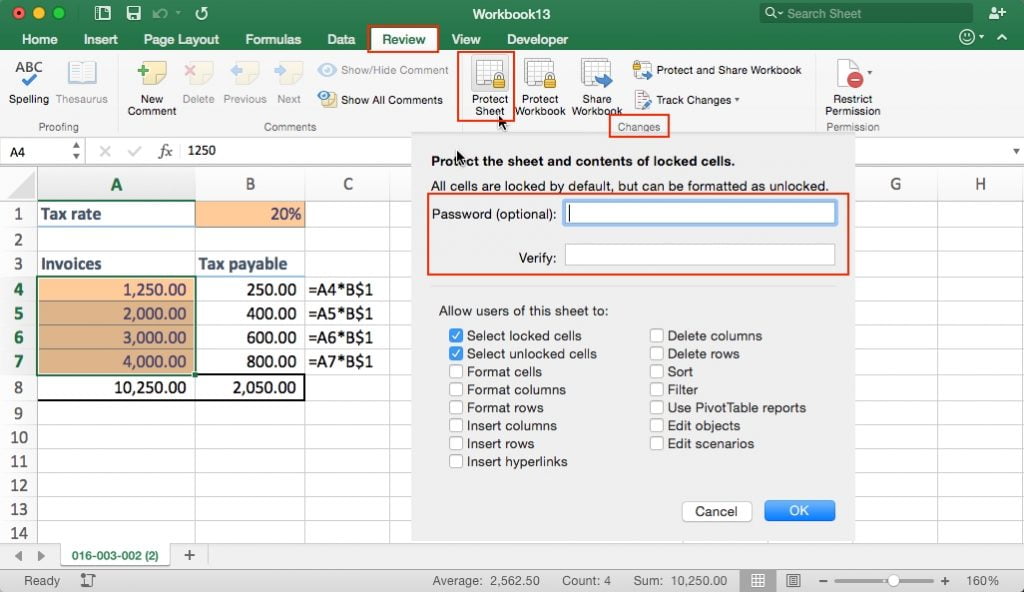Click the fx insert function icon
This screenshot has width=1024, height=592.
[x=165, y=151]
